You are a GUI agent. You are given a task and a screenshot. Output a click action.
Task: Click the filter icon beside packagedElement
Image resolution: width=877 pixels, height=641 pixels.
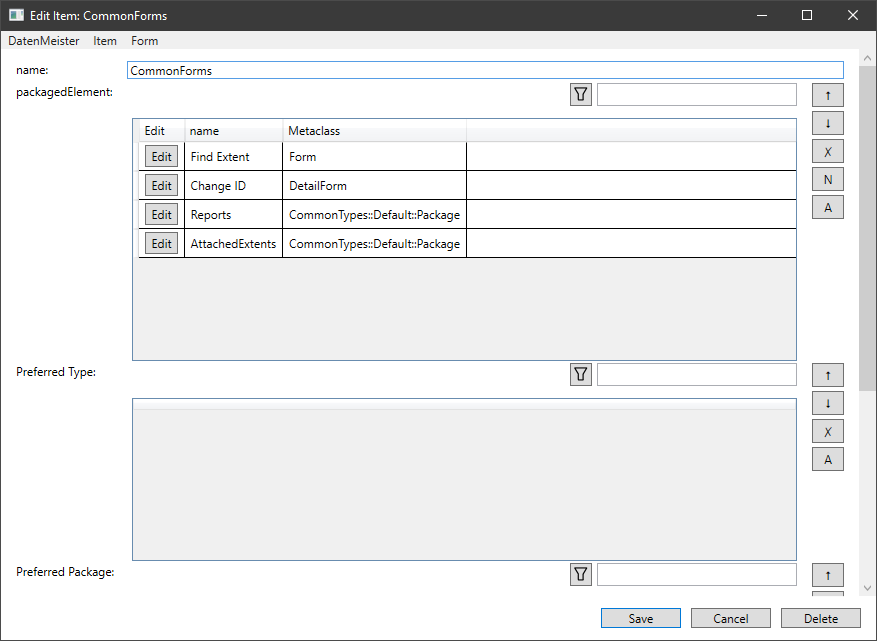point(581,95)
